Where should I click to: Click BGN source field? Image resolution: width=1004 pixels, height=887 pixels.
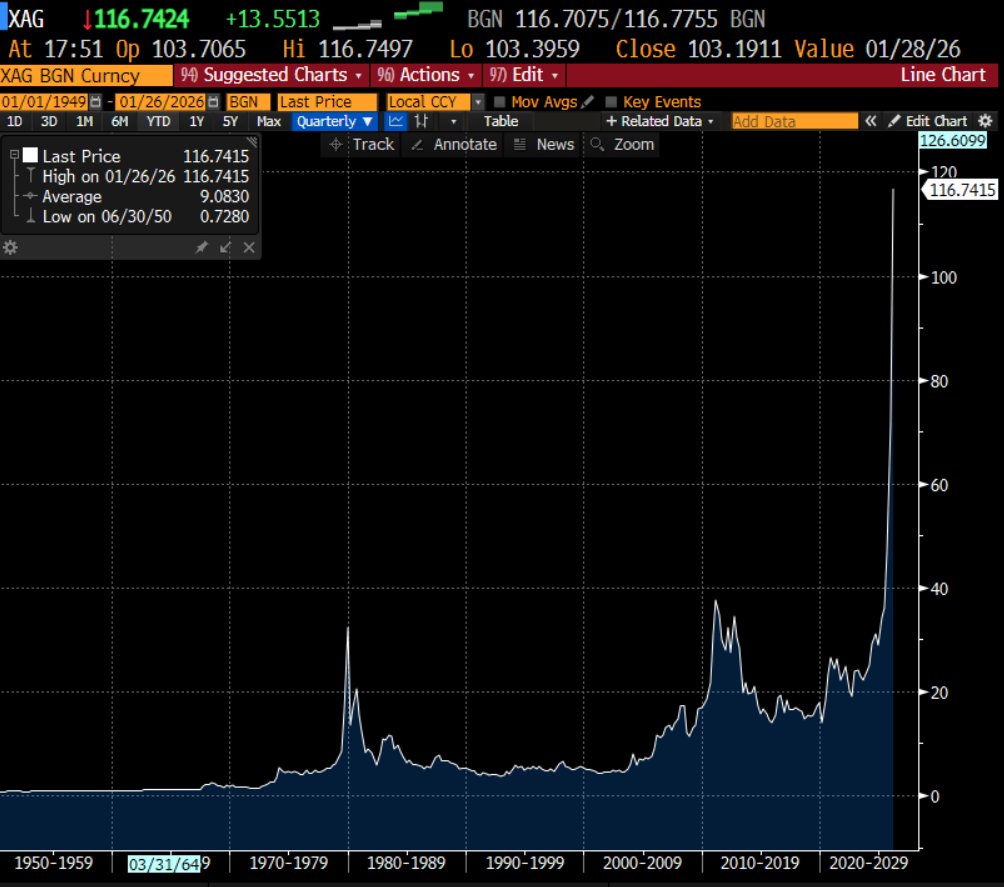248,102
